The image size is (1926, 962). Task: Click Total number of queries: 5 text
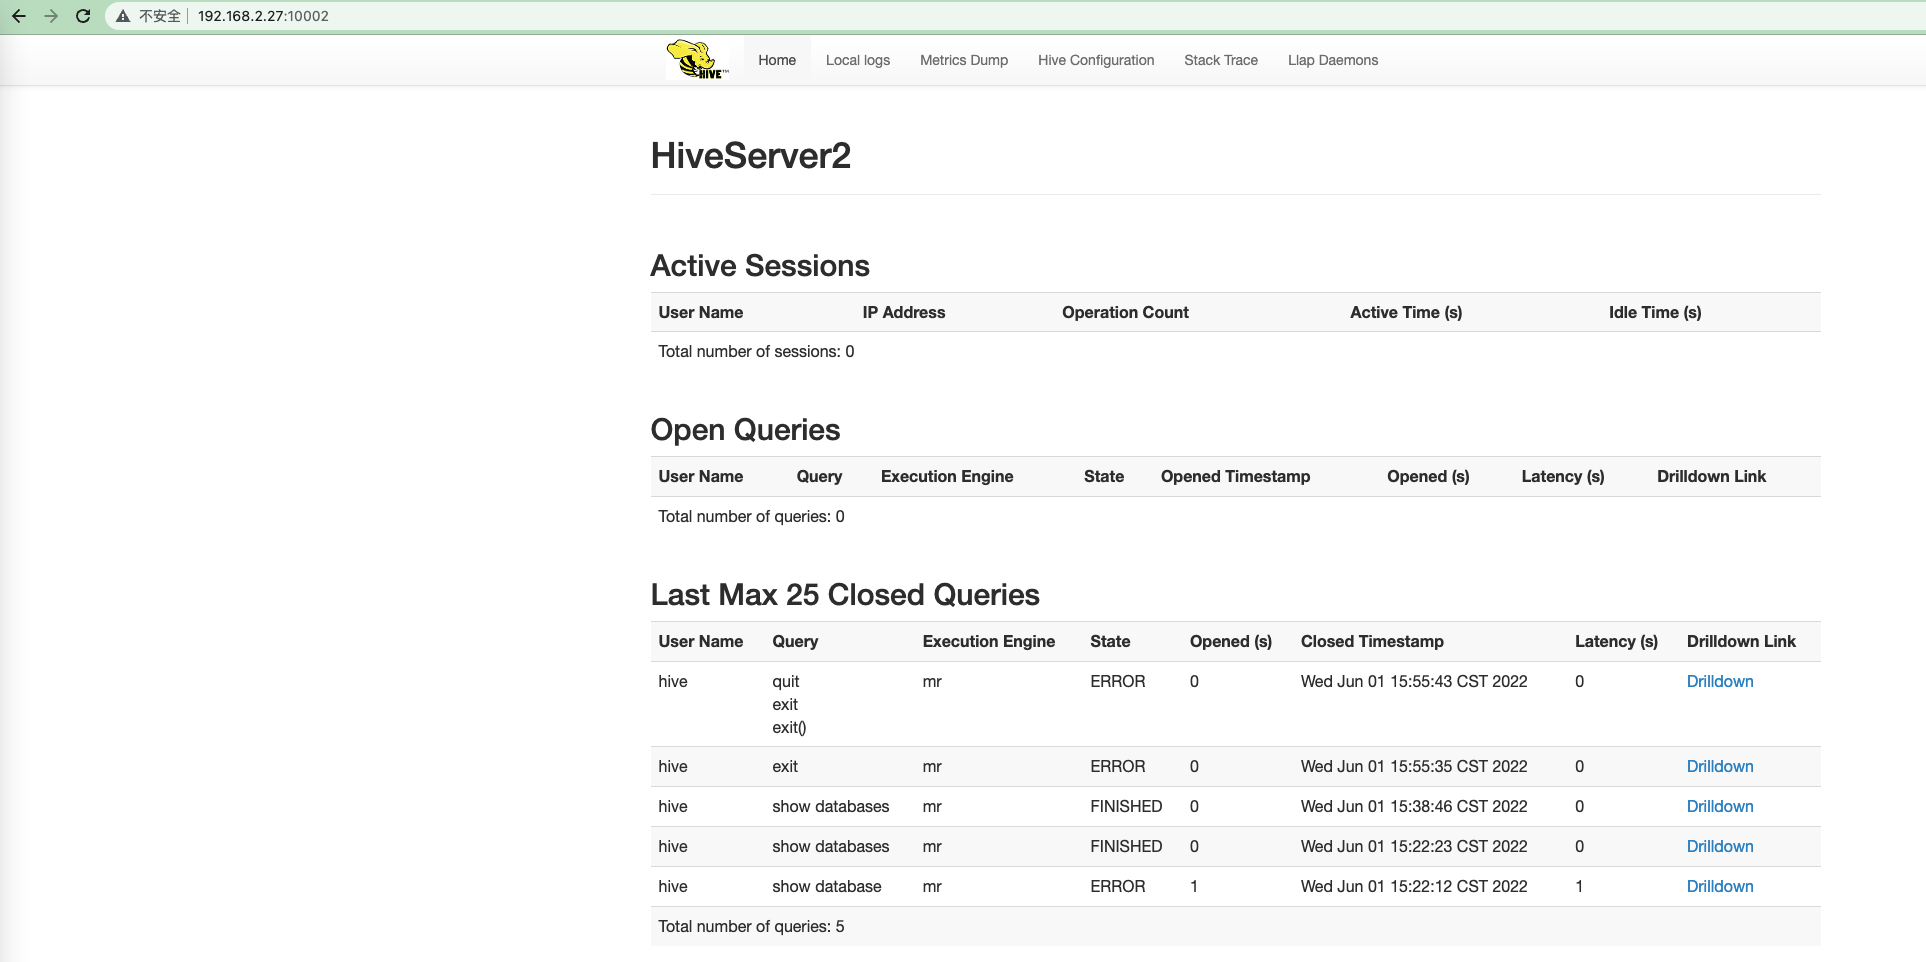[751, 926]
